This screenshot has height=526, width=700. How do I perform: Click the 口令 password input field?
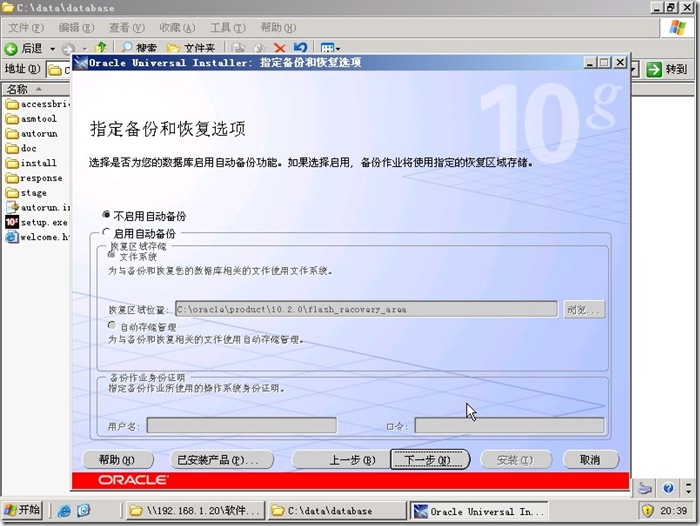point(509,426)
